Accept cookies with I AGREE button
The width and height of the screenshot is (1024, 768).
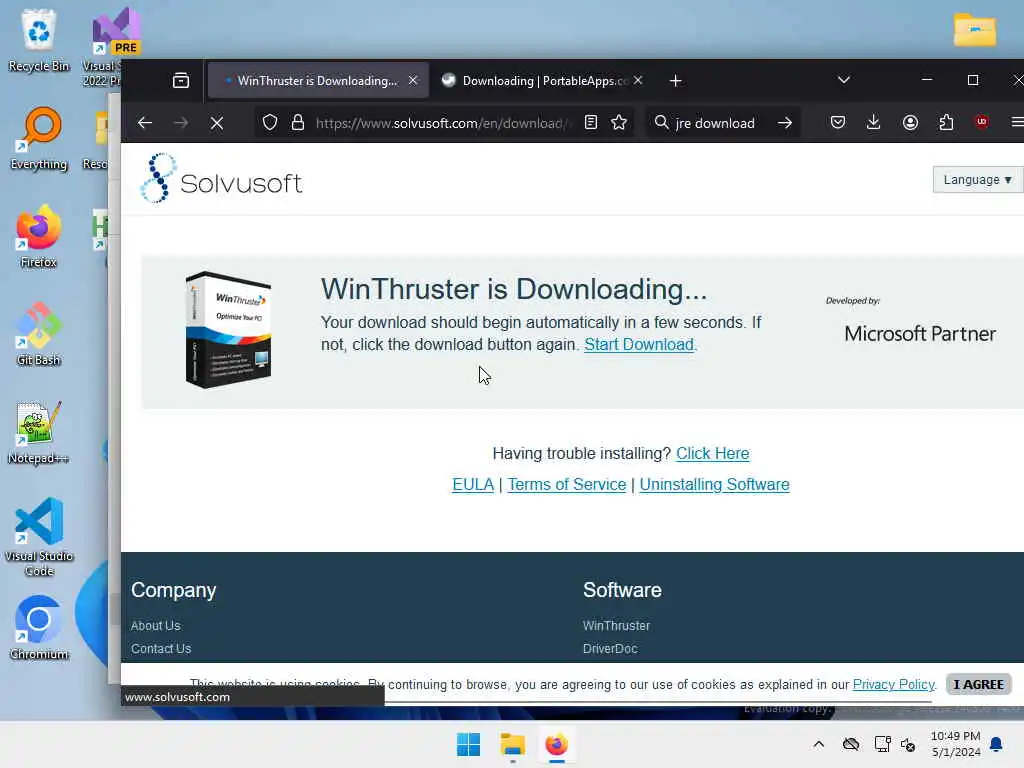[978, 684]
